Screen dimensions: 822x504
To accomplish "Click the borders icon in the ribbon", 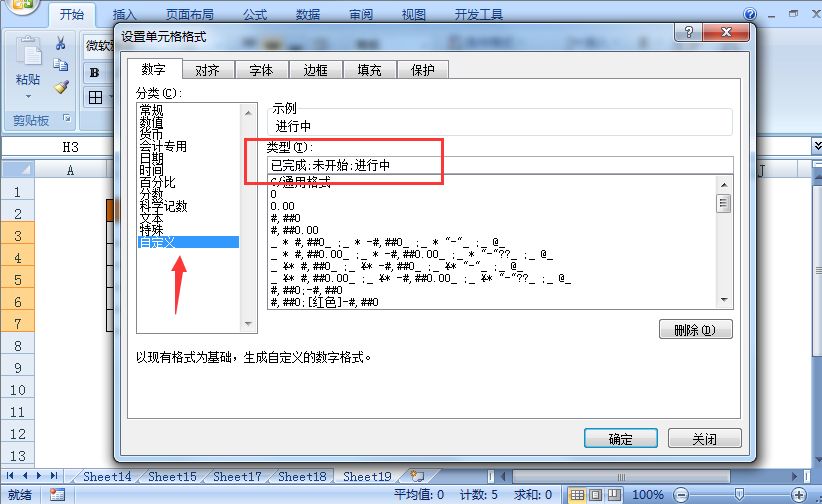I will click(95, 98).
